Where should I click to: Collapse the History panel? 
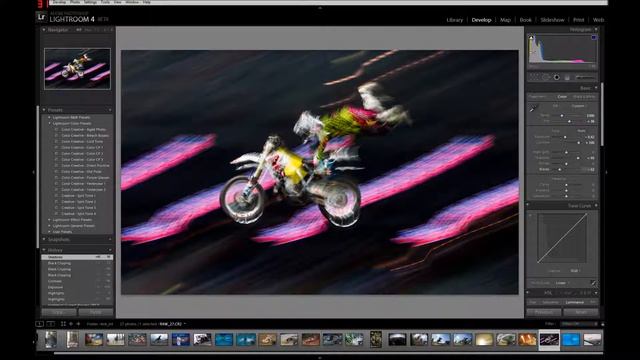coord(44,250)
